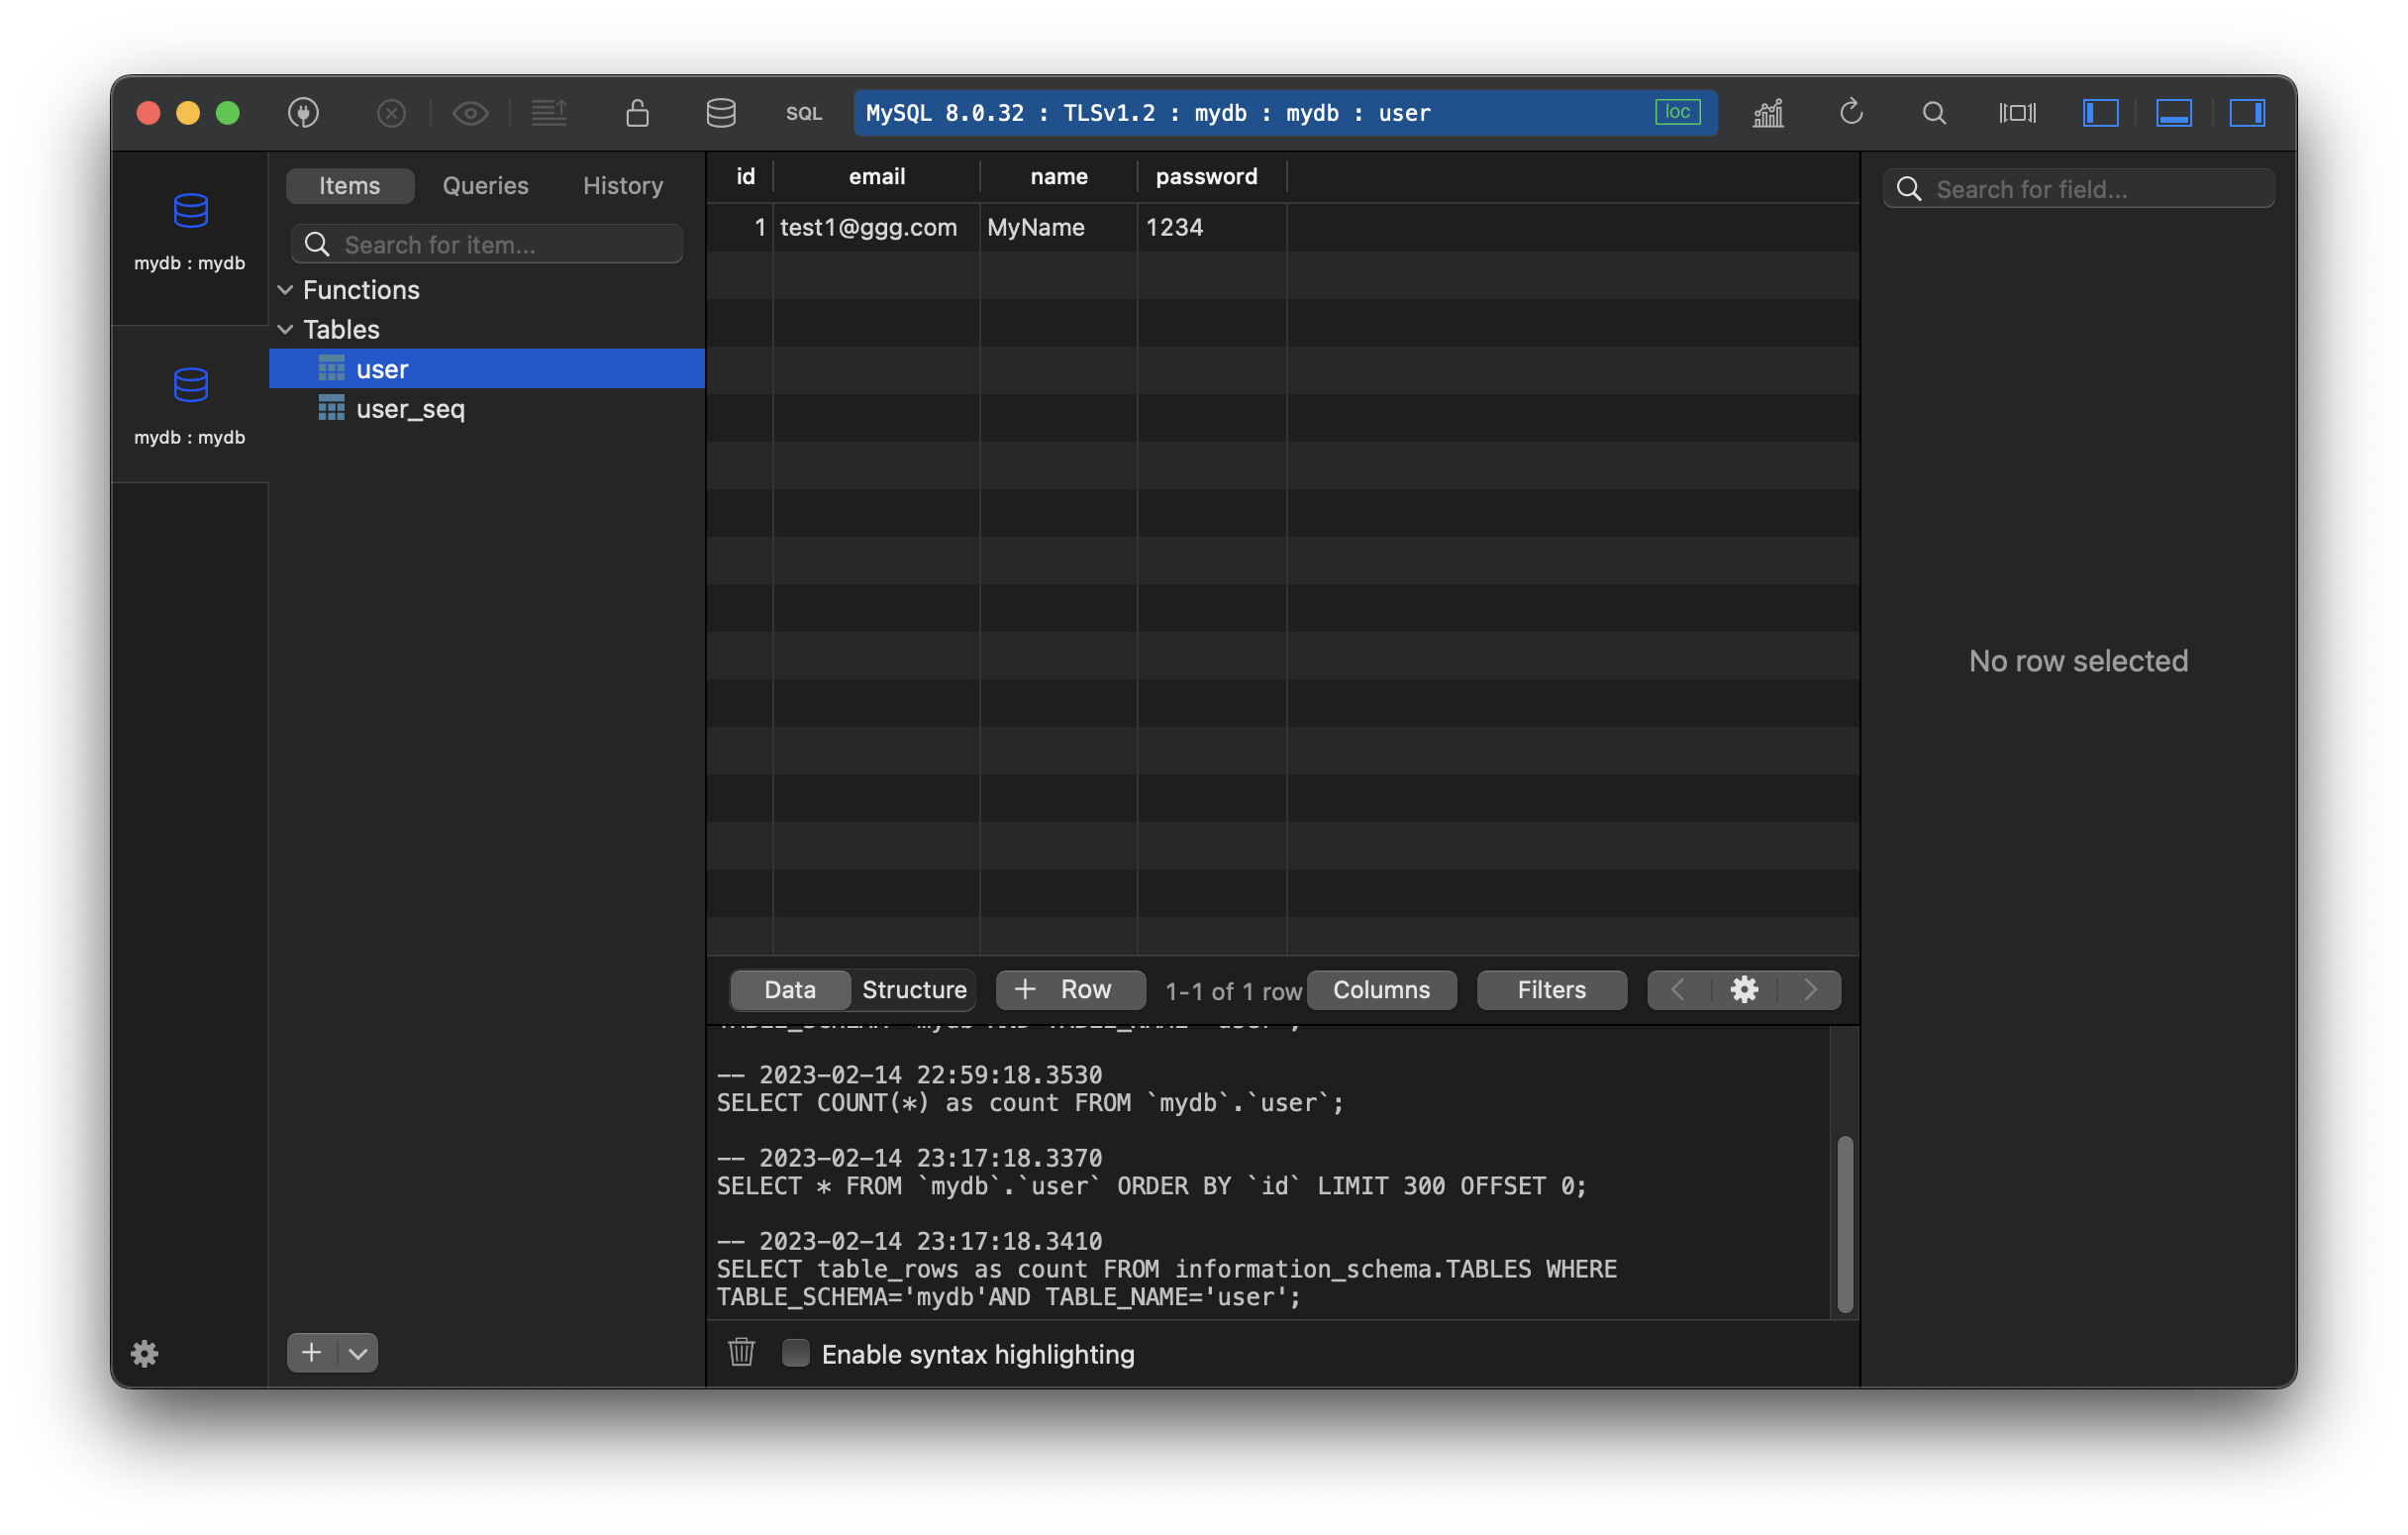Screen dimensions: 2408x1535
Task: Toggle the right details pane
Action: pos(2246,113)
